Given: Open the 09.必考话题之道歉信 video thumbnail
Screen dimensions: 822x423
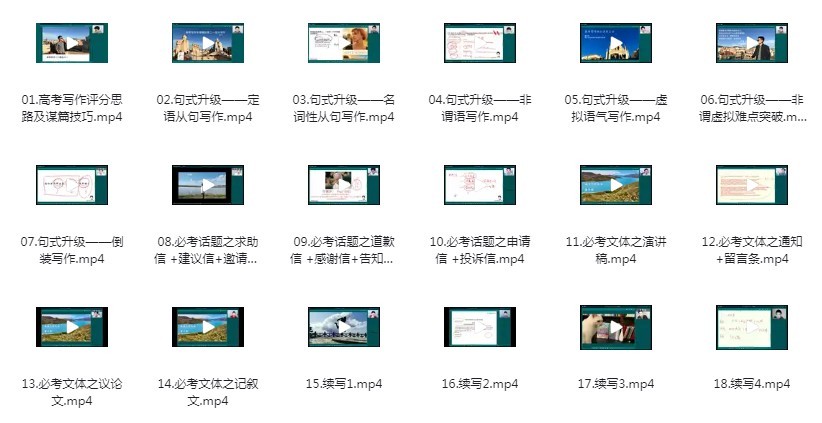Looking at the screenshot, I should pyautogui.click(x=344, y=185).
